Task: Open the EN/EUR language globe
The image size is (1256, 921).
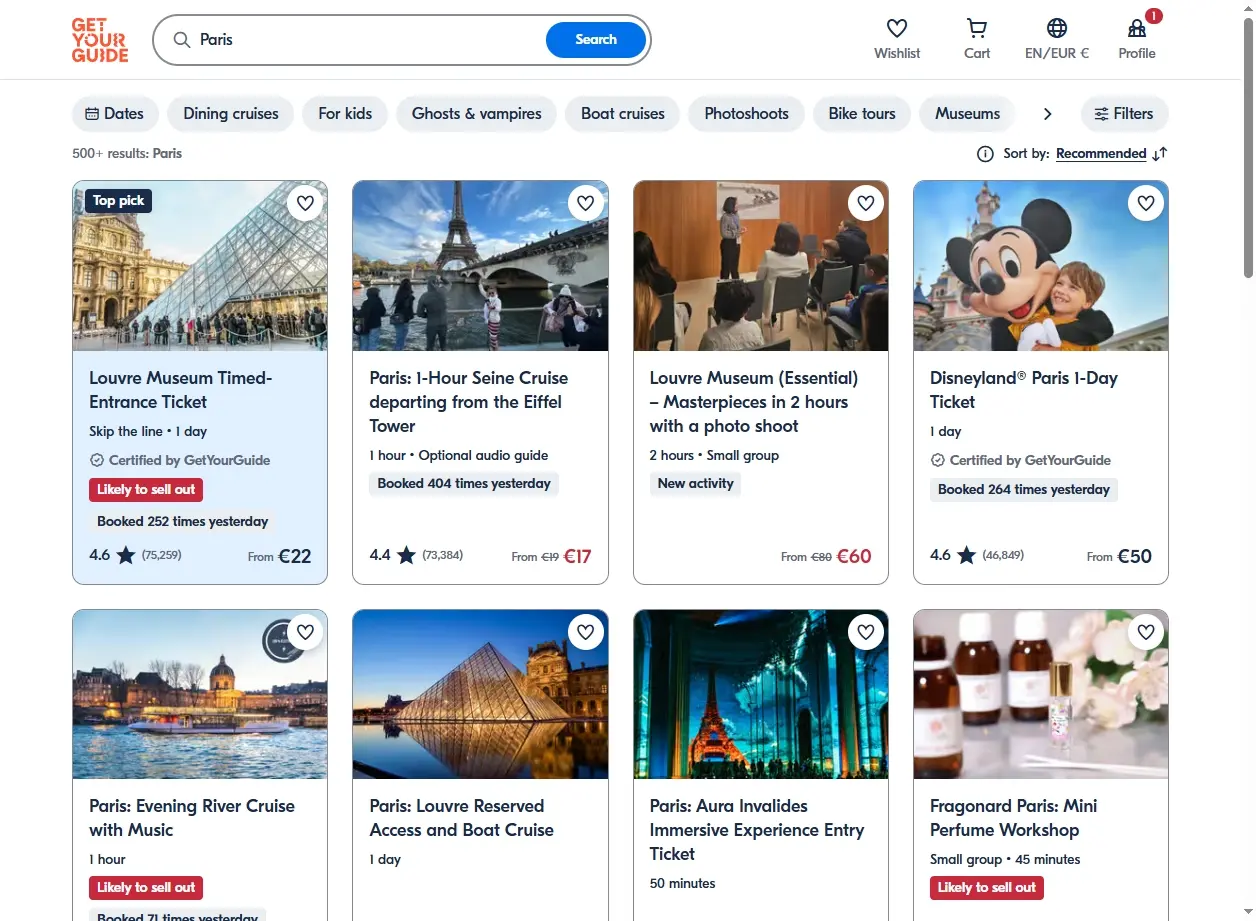Action: click(1057, 28)
